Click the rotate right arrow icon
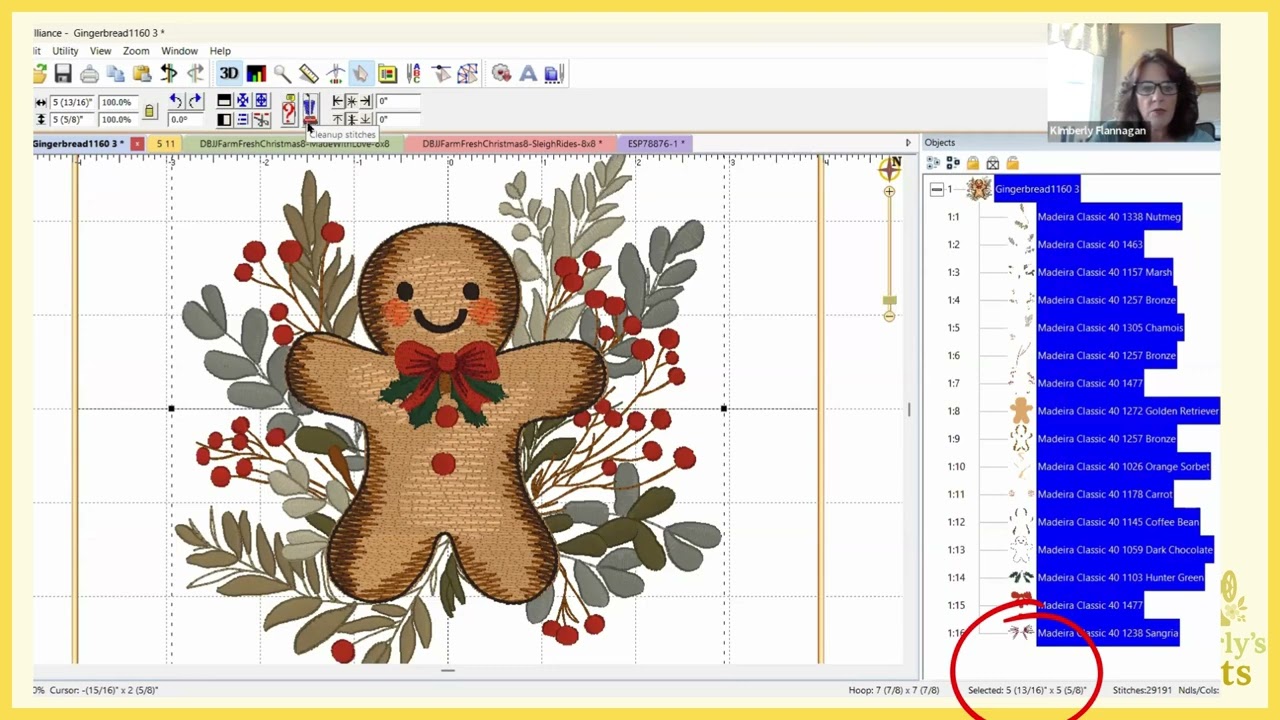 tap(195, 101)
